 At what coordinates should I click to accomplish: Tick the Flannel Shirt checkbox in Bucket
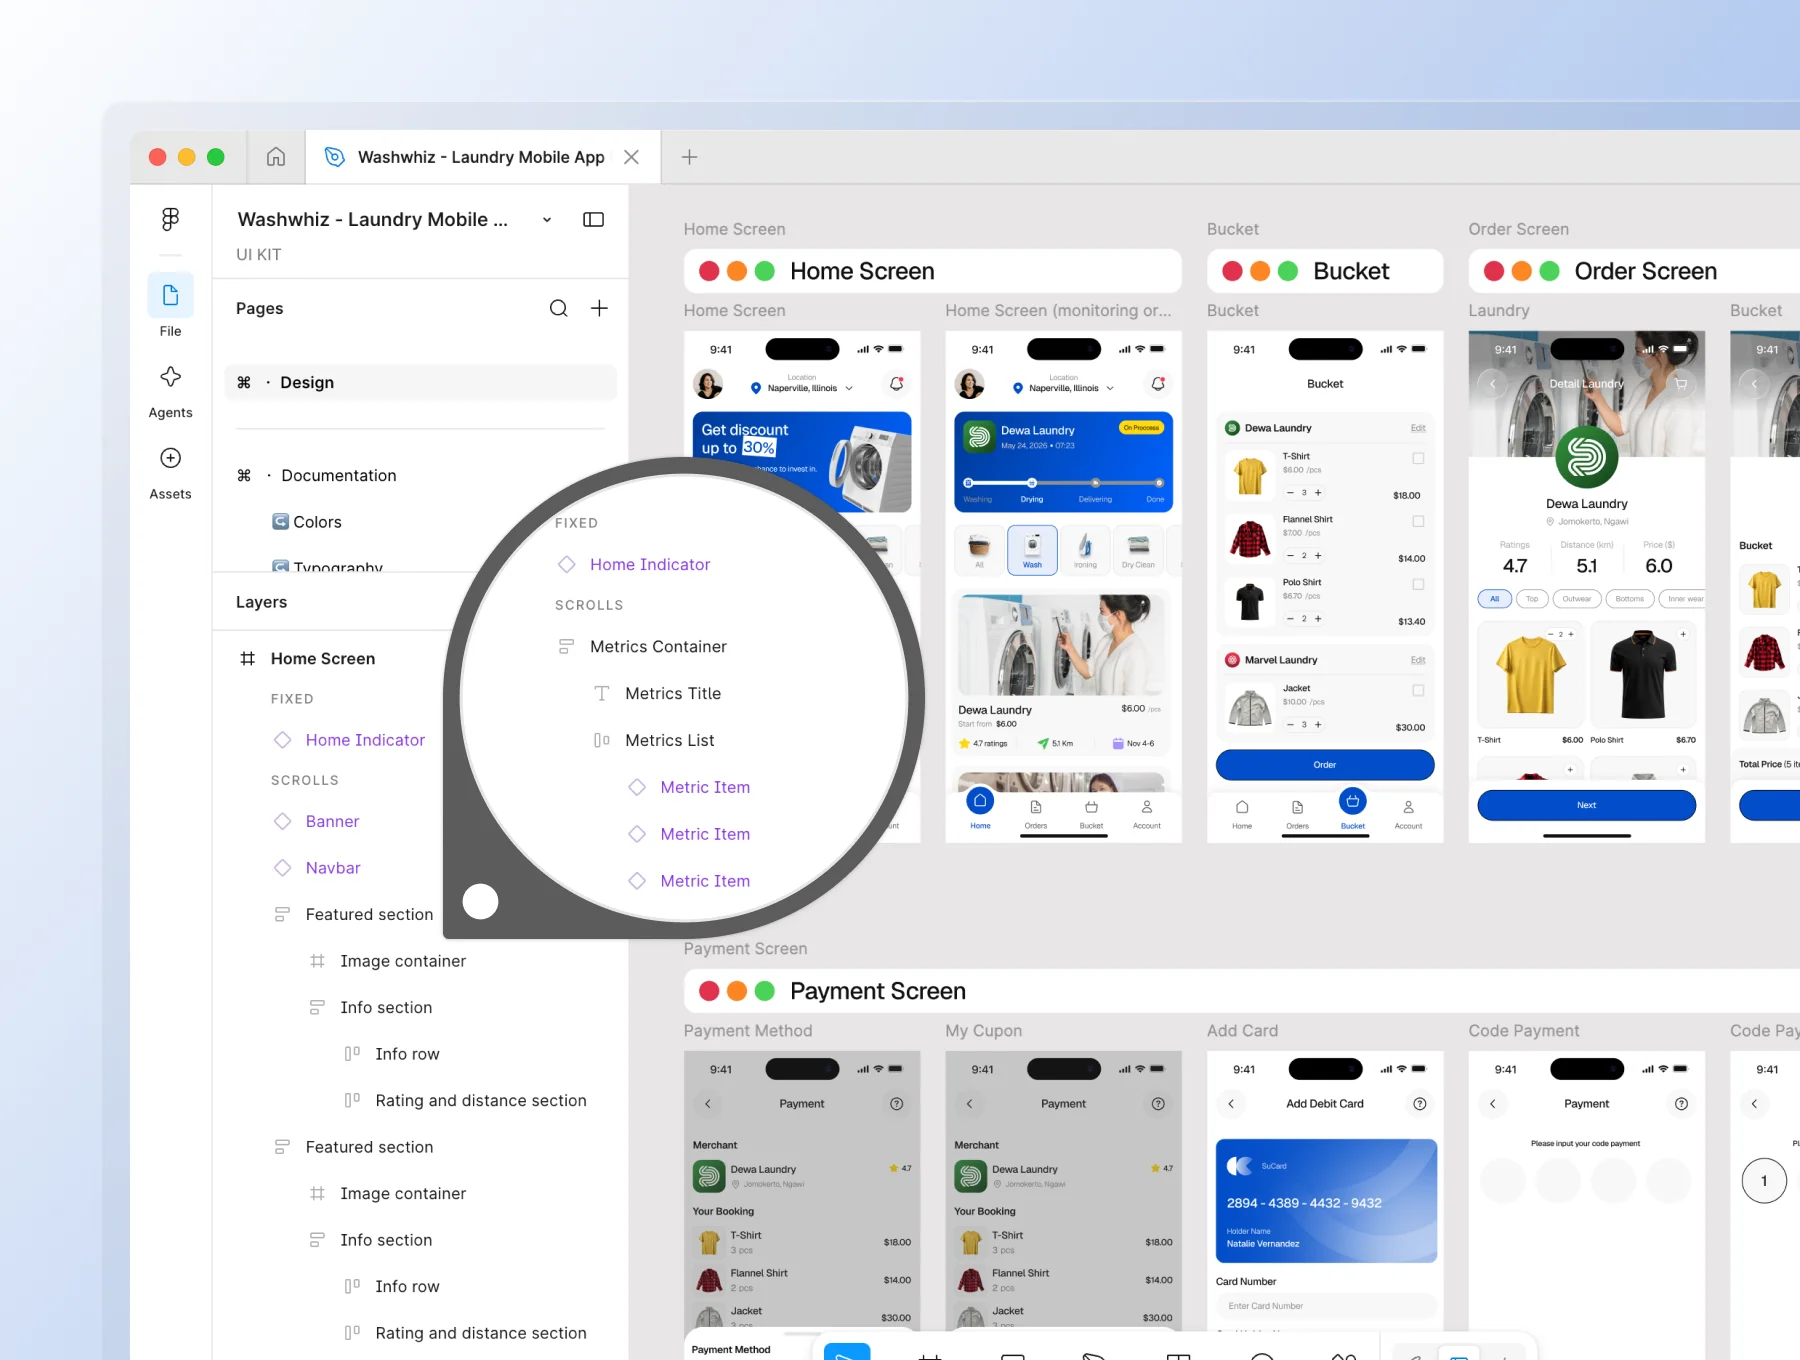[x=1418, y=522]
